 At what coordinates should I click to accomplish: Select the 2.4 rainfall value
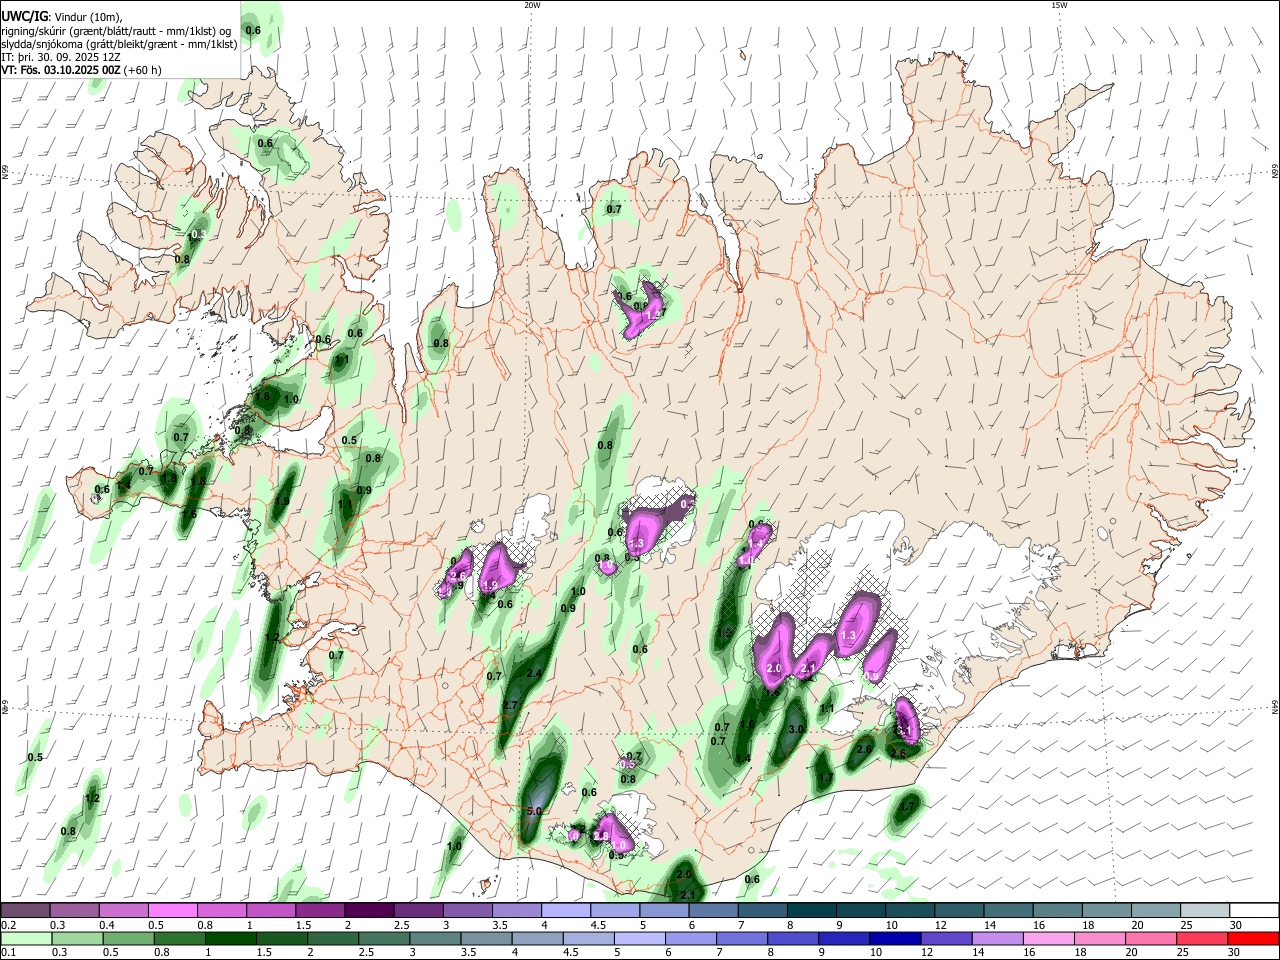[x=534, y=674]
